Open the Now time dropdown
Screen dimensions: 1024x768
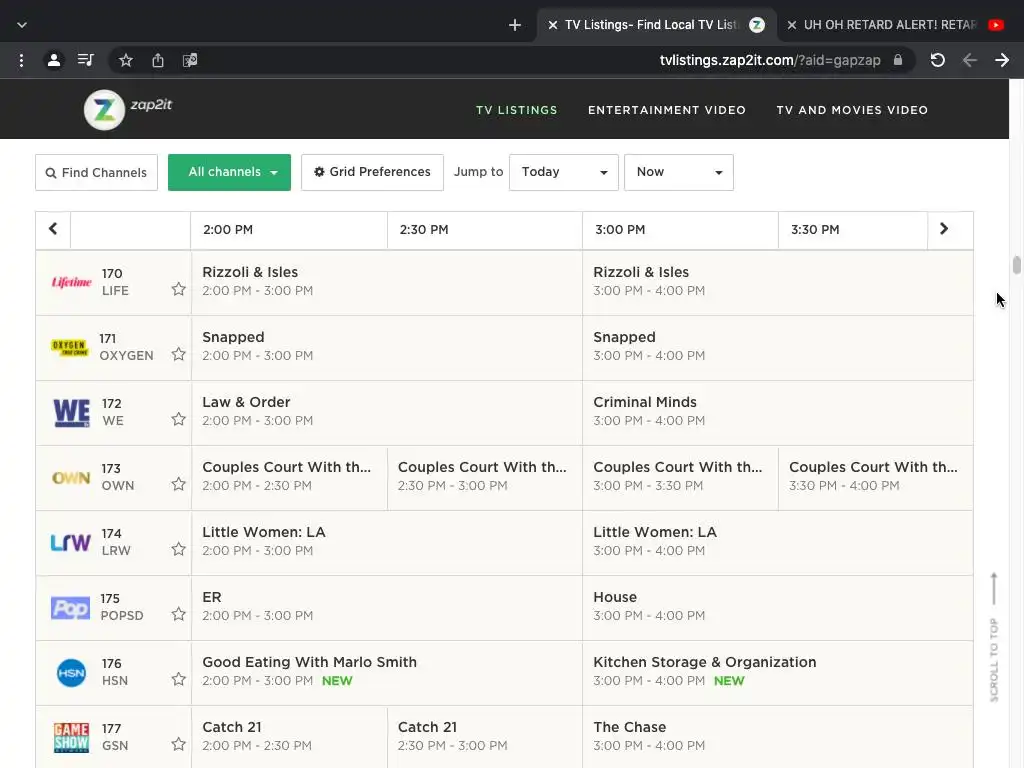click(679, 172)
